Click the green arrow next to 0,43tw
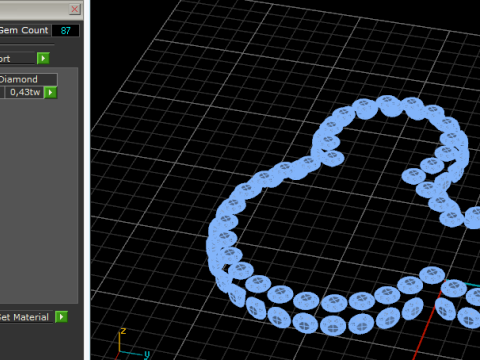The width and height of the screenshot is (480, 360). pos(51,92)
